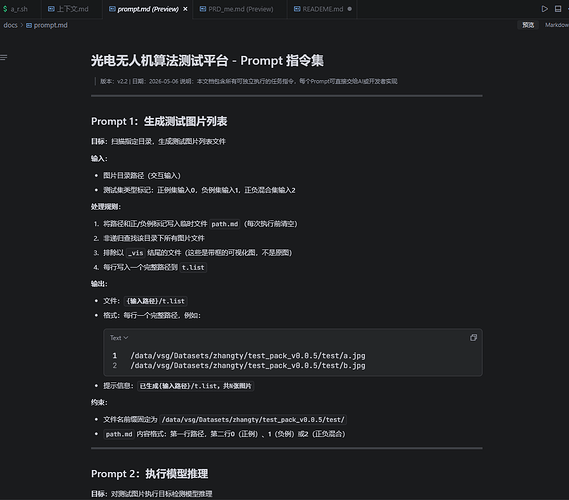Click the unsaved dot on READEME.md tab
Screen dimensions: 569x500
[349, 9]
